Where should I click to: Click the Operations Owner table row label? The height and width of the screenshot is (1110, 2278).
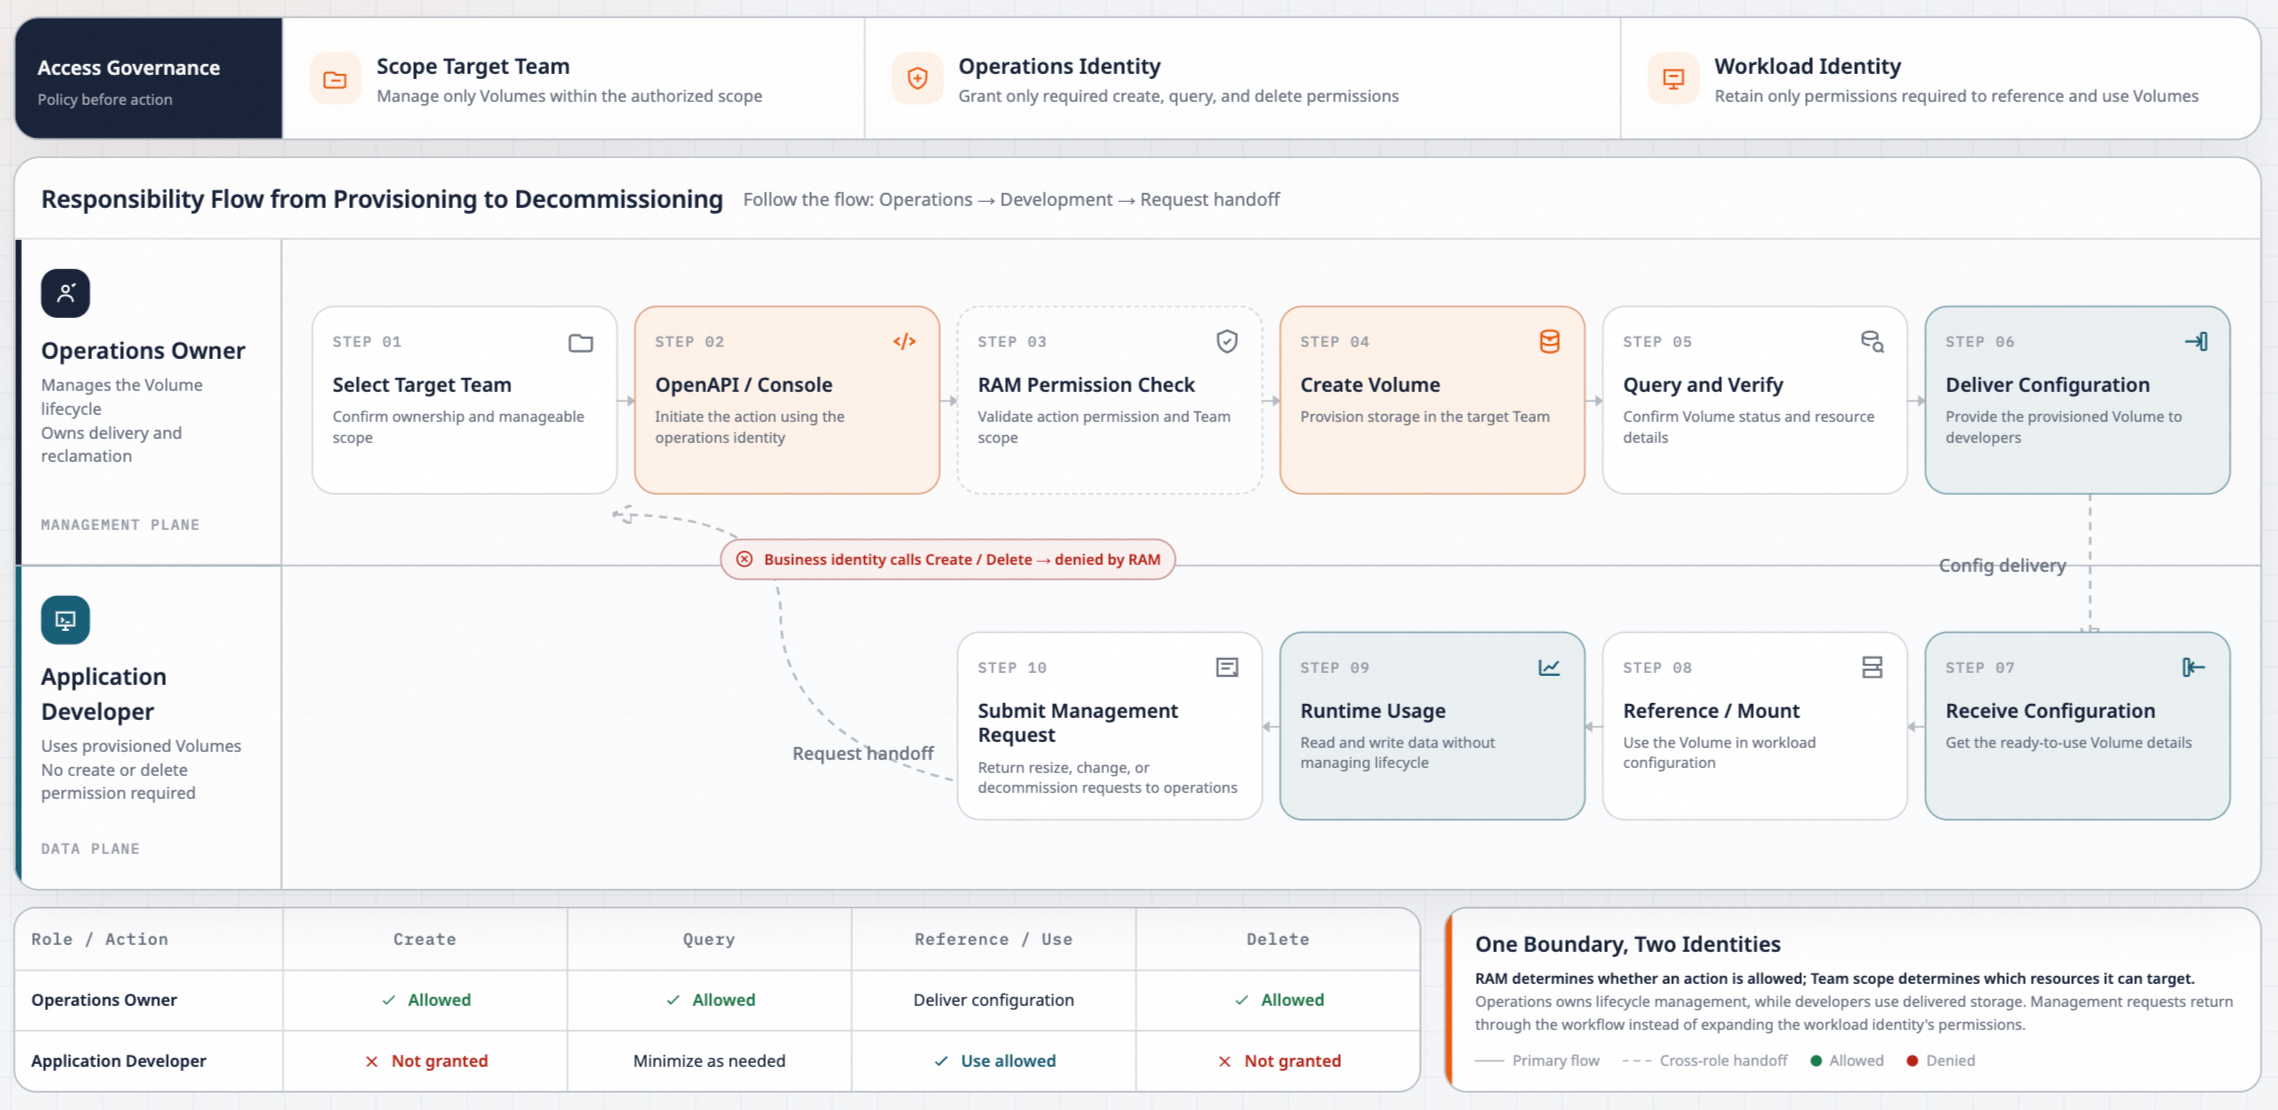tap(104, 1000)
